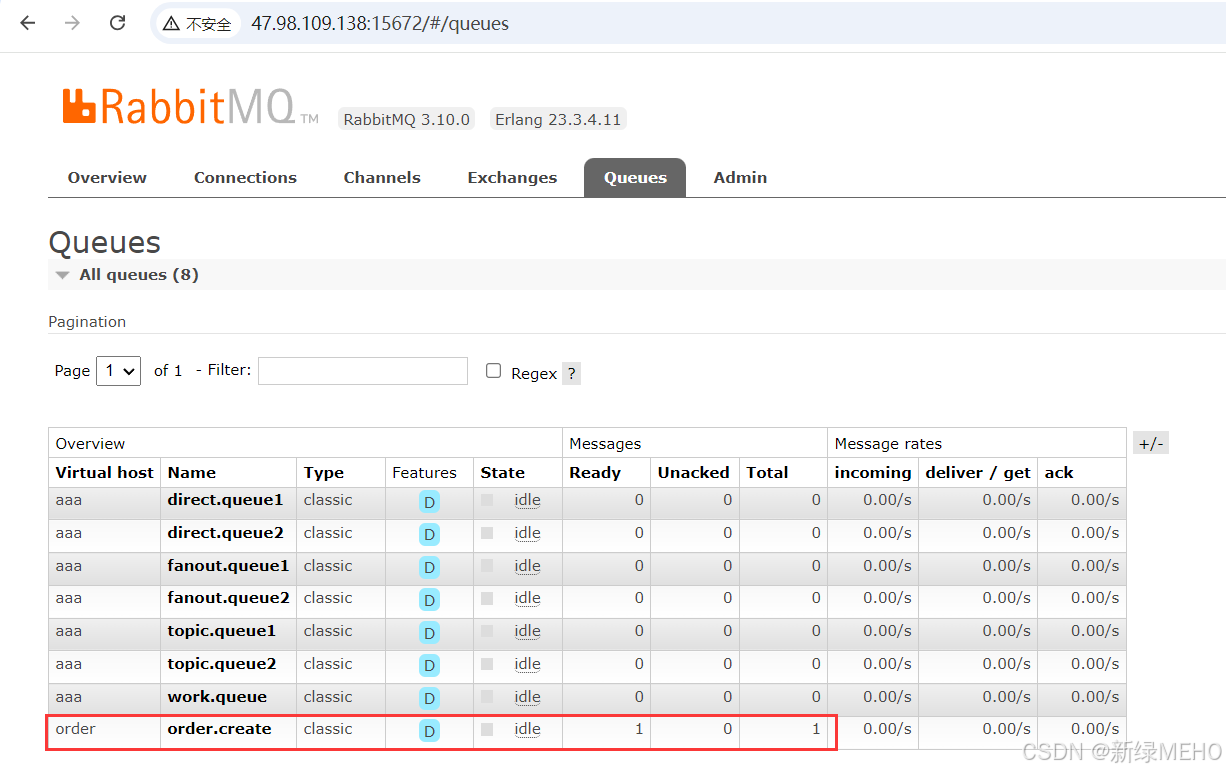Select the Queues tab
Viewport: 1226px width, 771px height.
[635, 177]
